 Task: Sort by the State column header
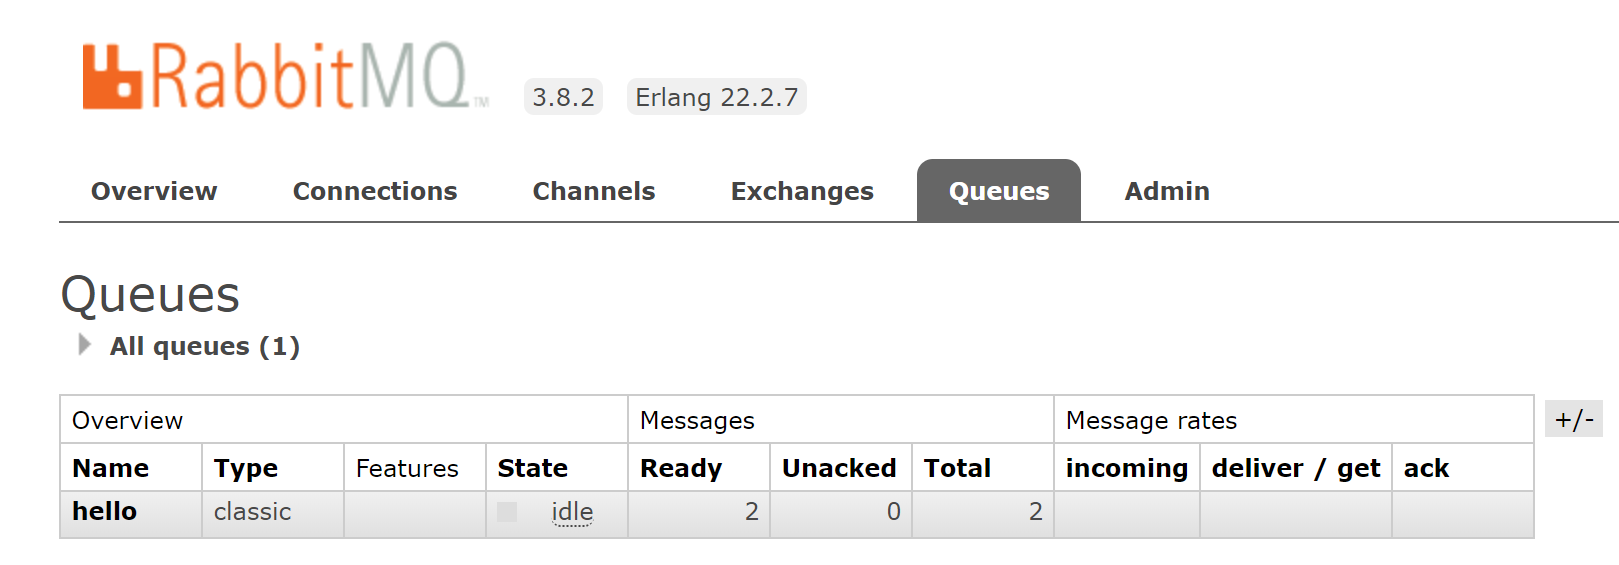pyautogui.click(x=532, y=468)
